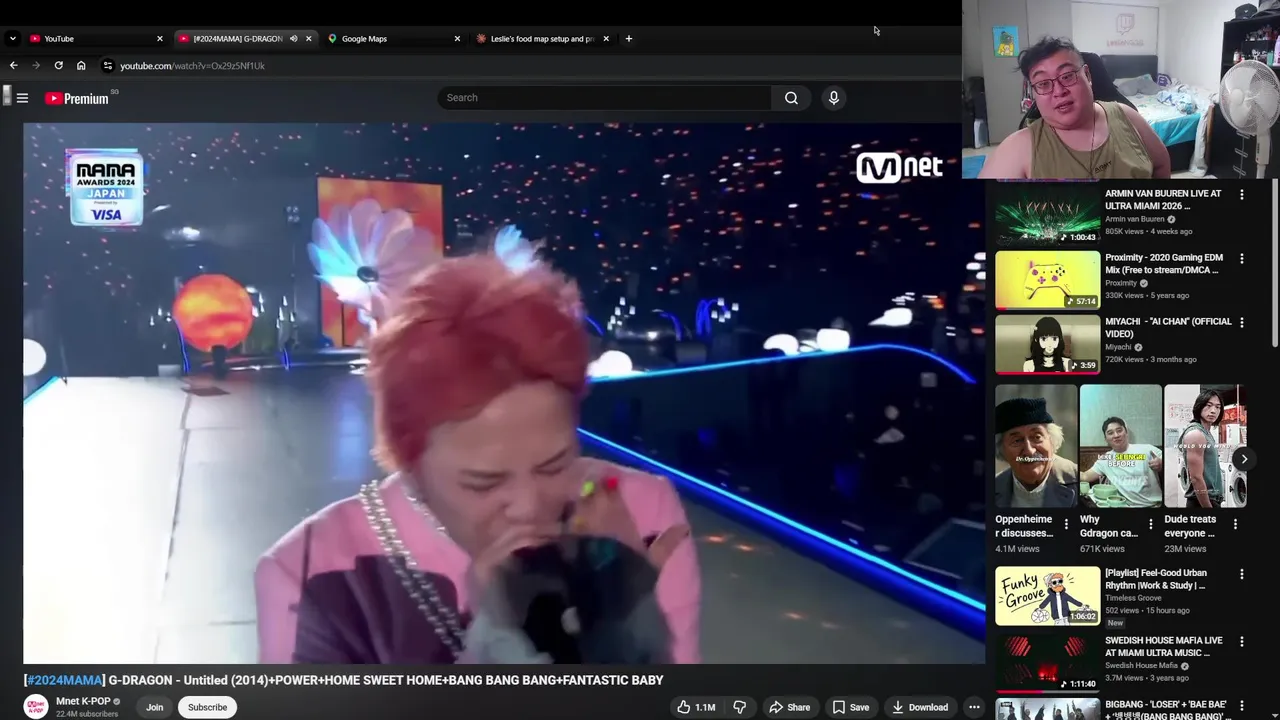Open the YouTube hamburger guide menu
This screenshot has height=720, width=1280.
[22, 98]
